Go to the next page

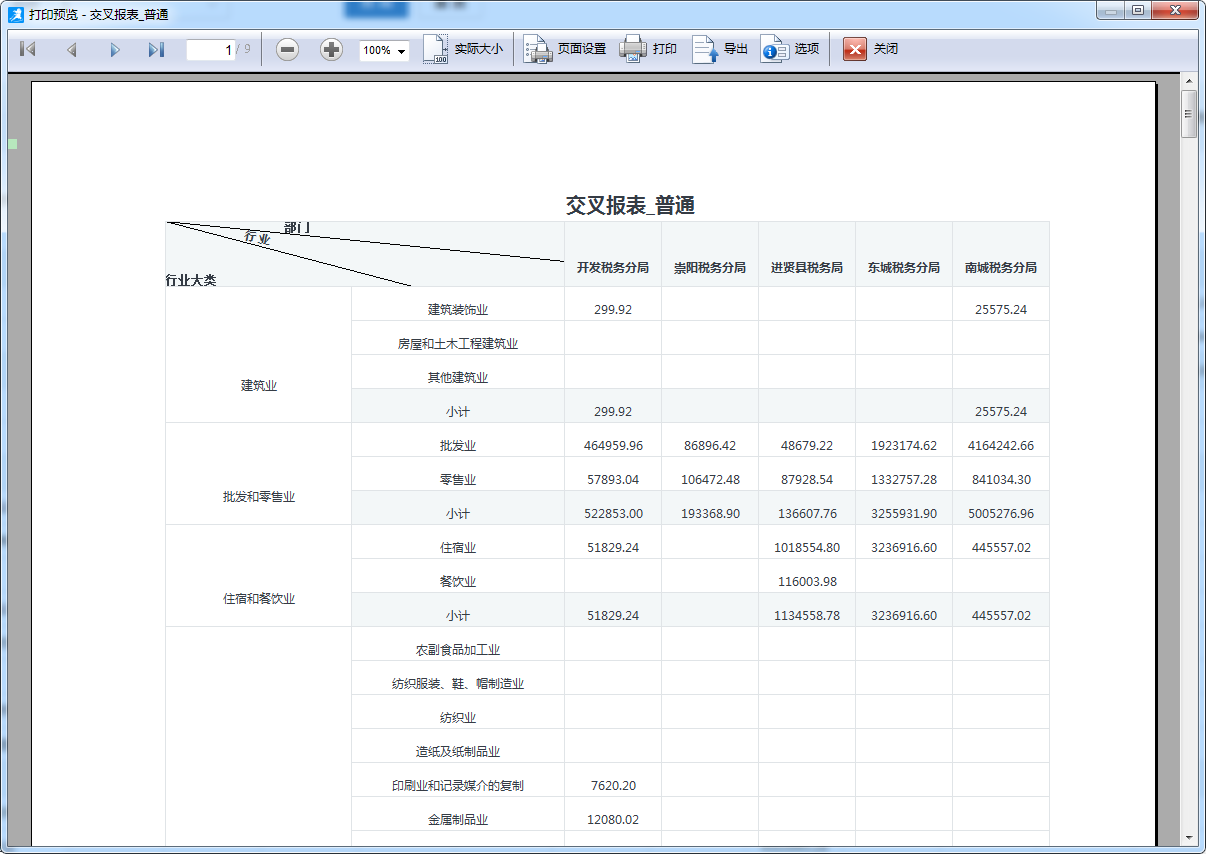[x=114, y=49]
